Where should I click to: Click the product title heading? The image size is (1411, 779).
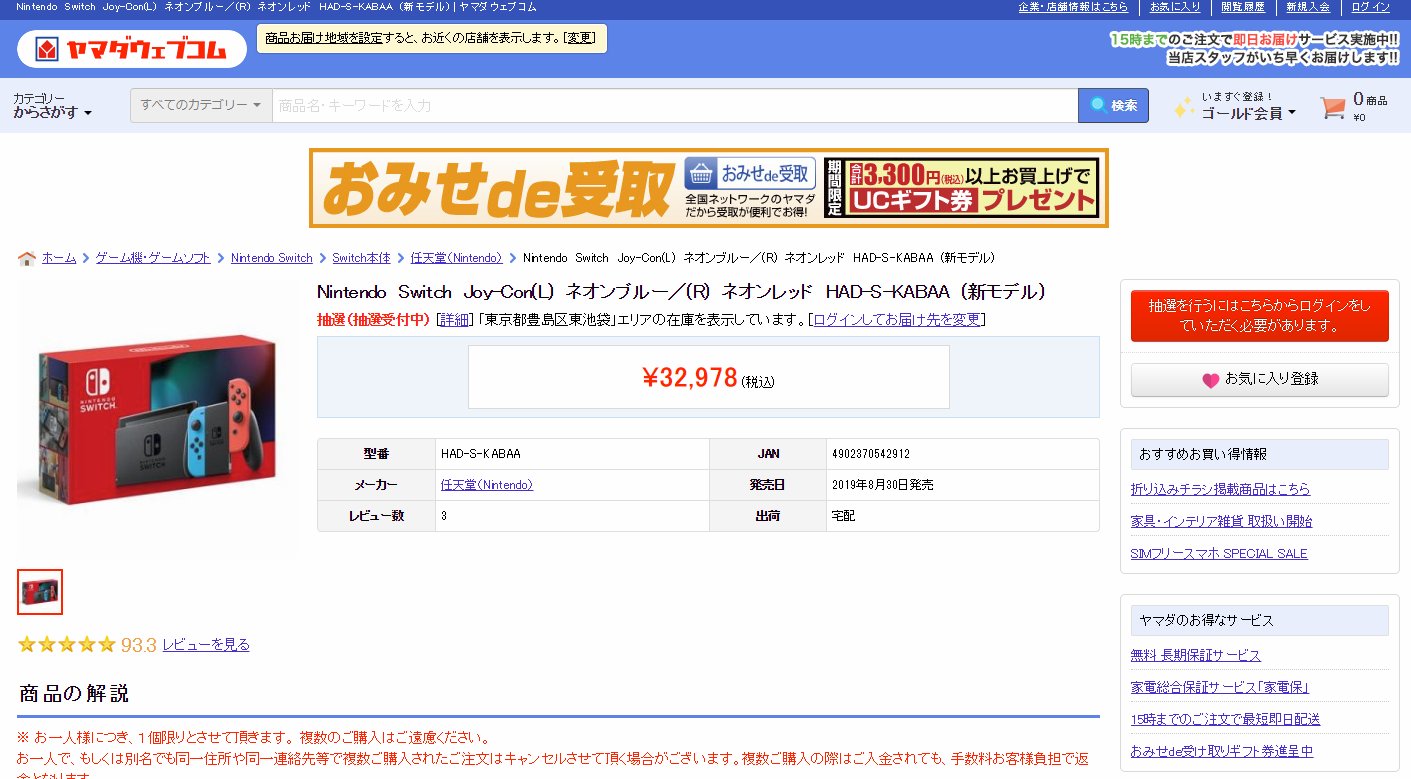click(682, 292)
